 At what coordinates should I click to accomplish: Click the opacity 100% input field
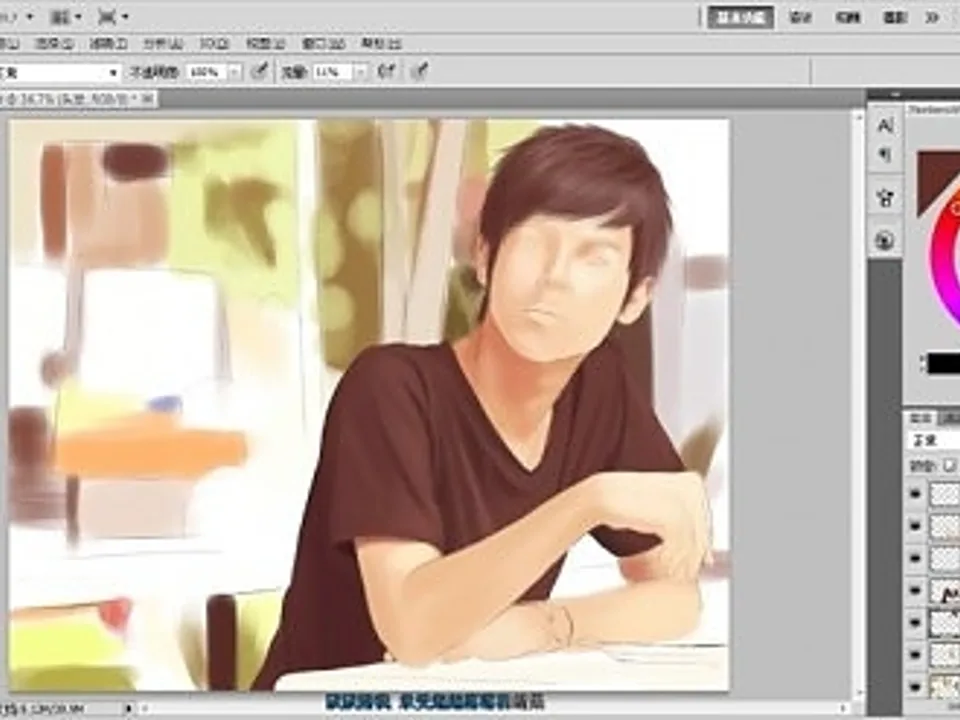204,72
